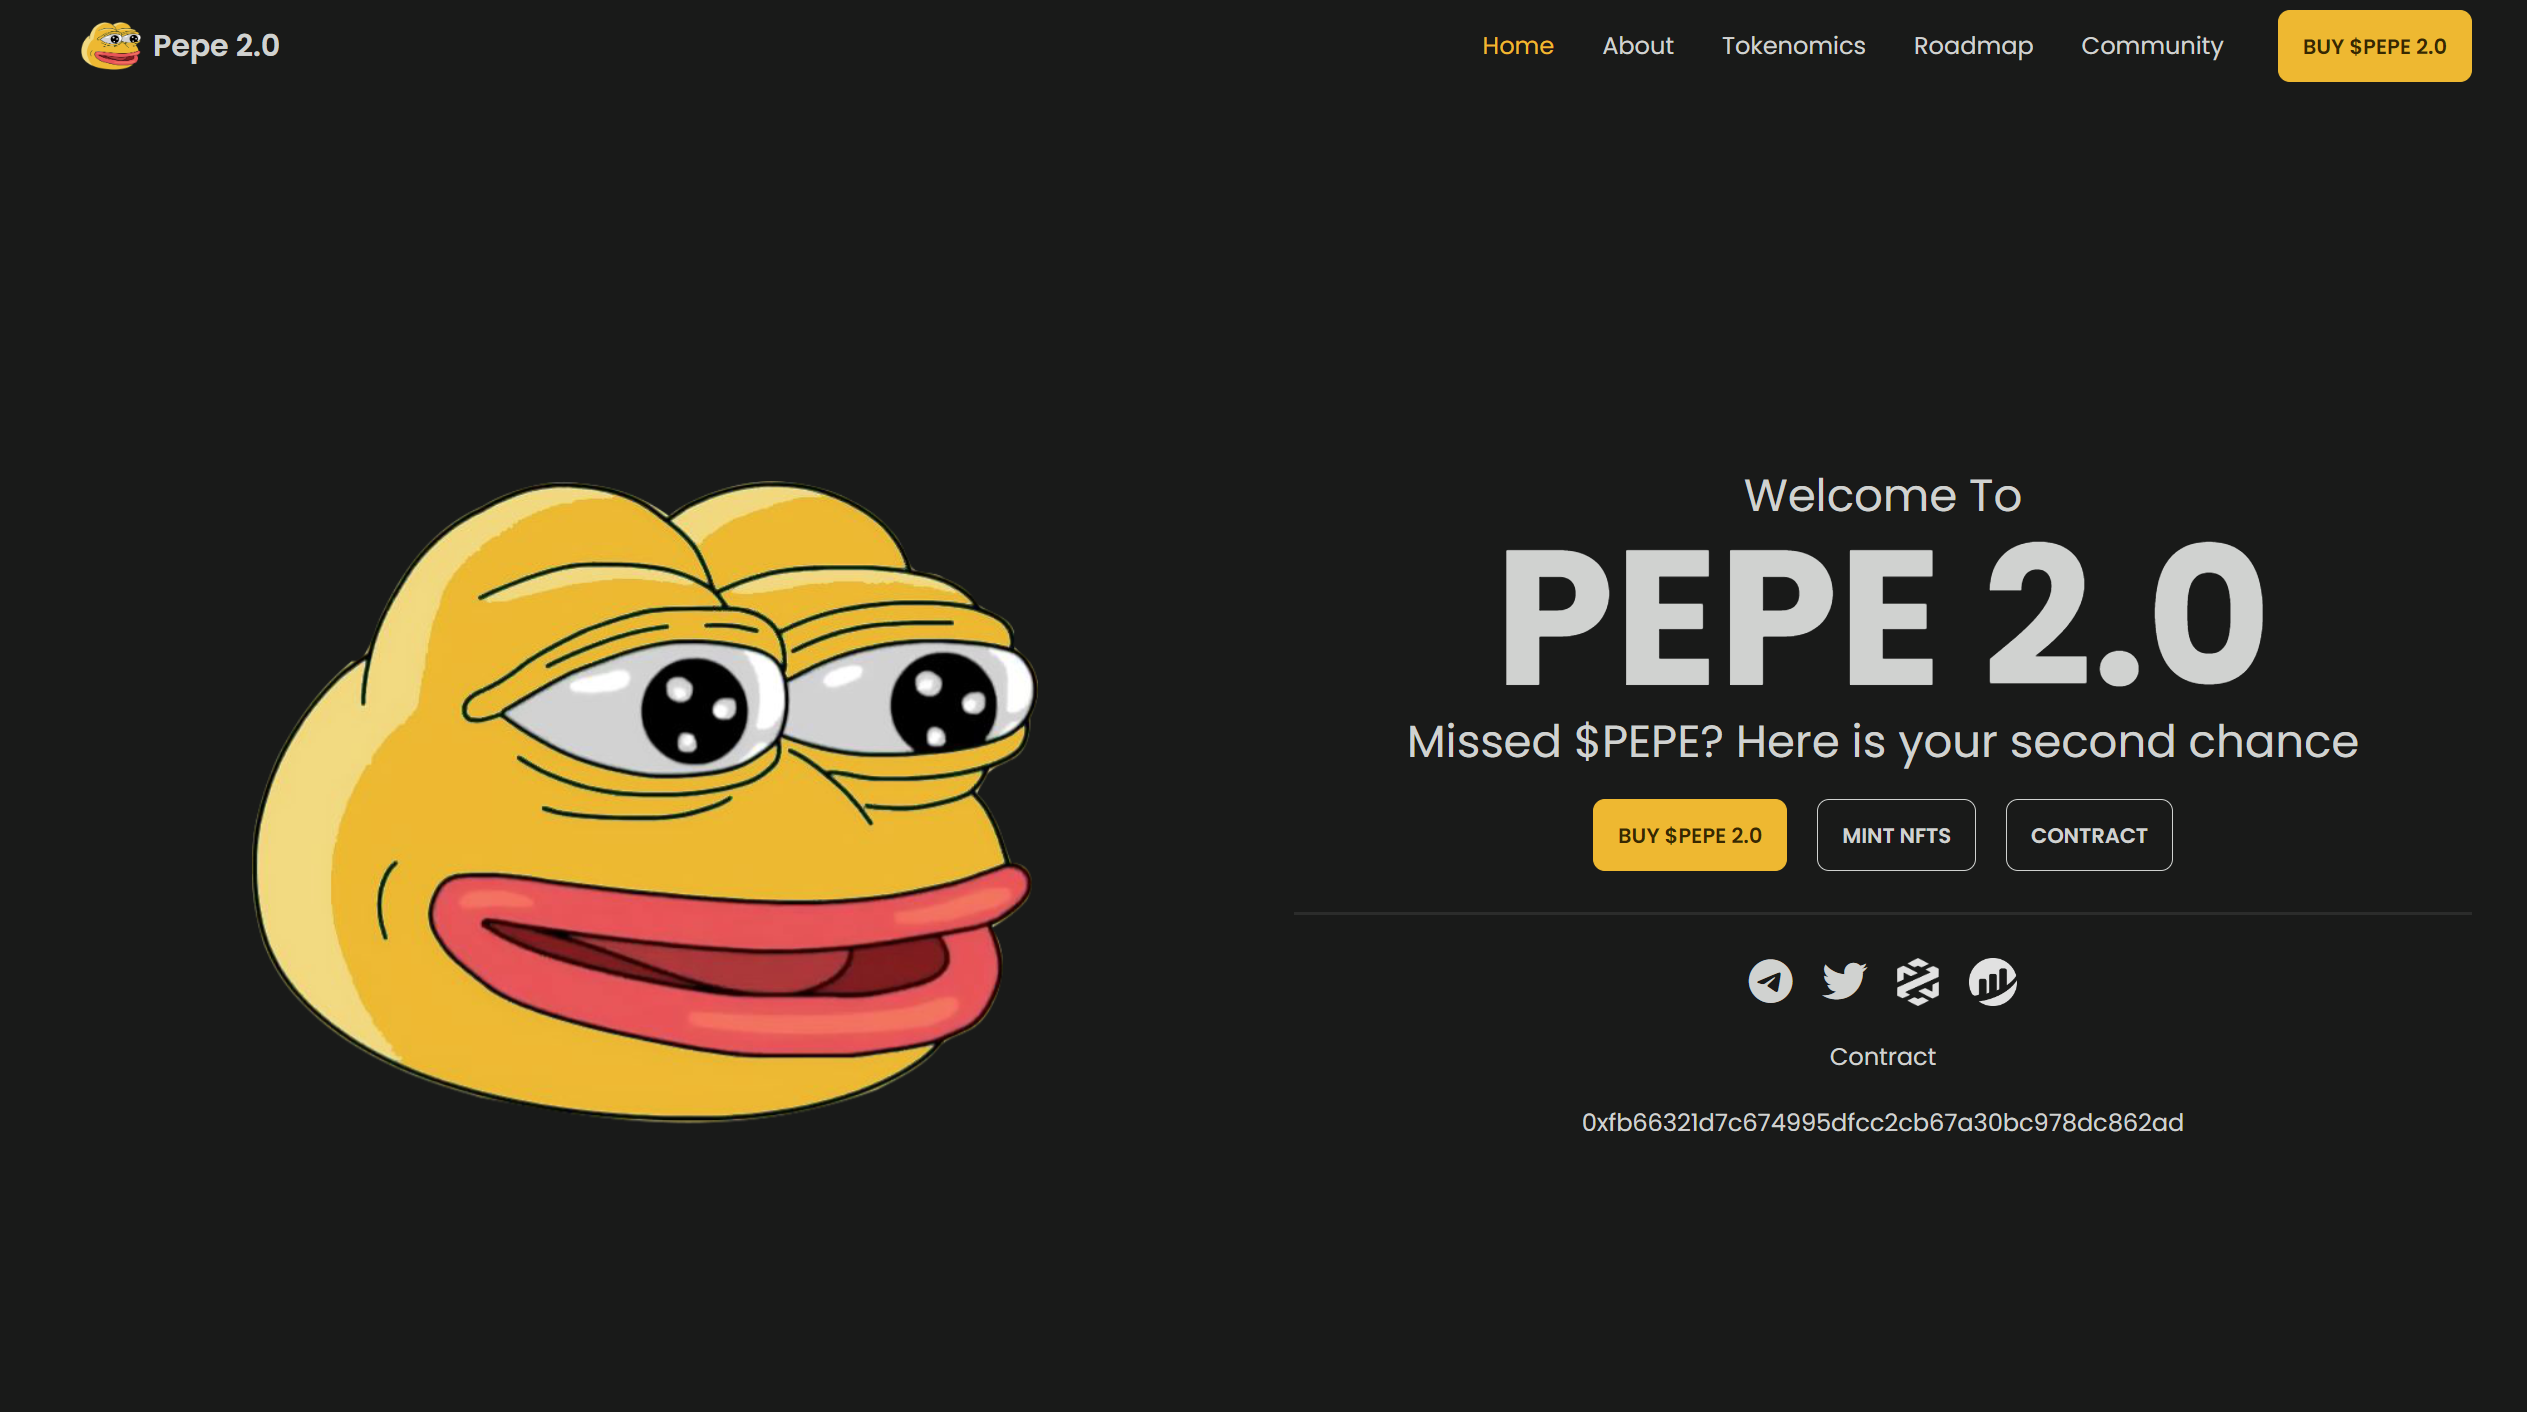Open the Twitter bird icon
Image resolution: width=2527 pixels, height=1412 pixels.
[x=1843, y=981]
